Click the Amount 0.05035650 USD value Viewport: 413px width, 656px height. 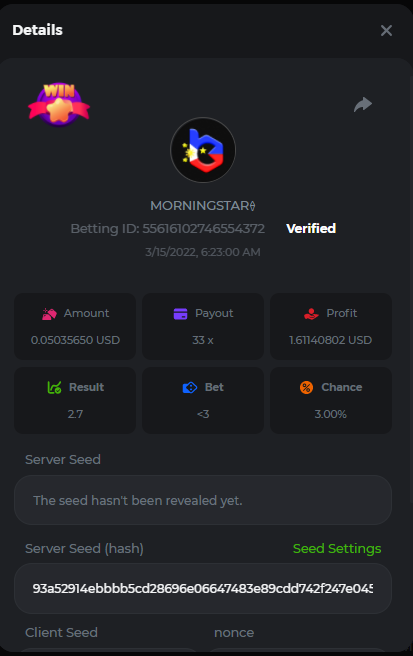[75, 340]
